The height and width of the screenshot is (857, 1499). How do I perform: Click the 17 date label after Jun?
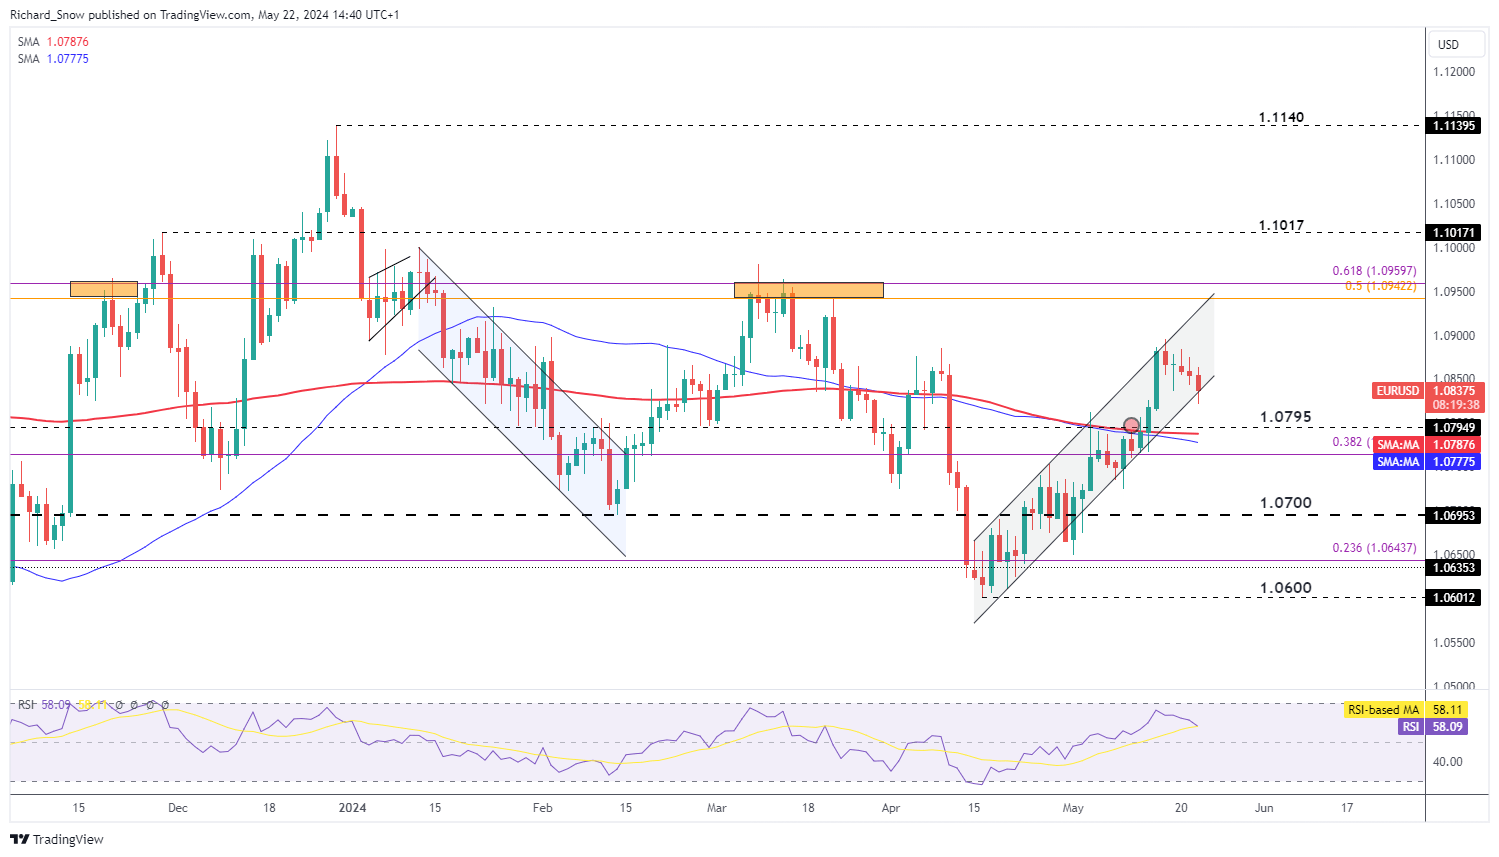[1347, 808]
